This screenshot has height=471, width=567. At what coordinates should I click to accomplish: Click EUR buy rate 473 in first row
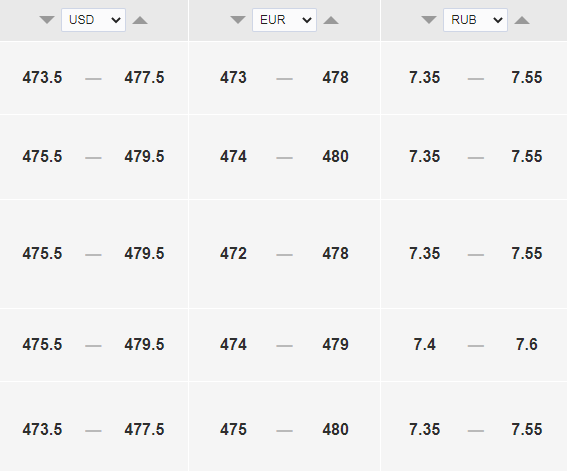[x=233, y=77]
